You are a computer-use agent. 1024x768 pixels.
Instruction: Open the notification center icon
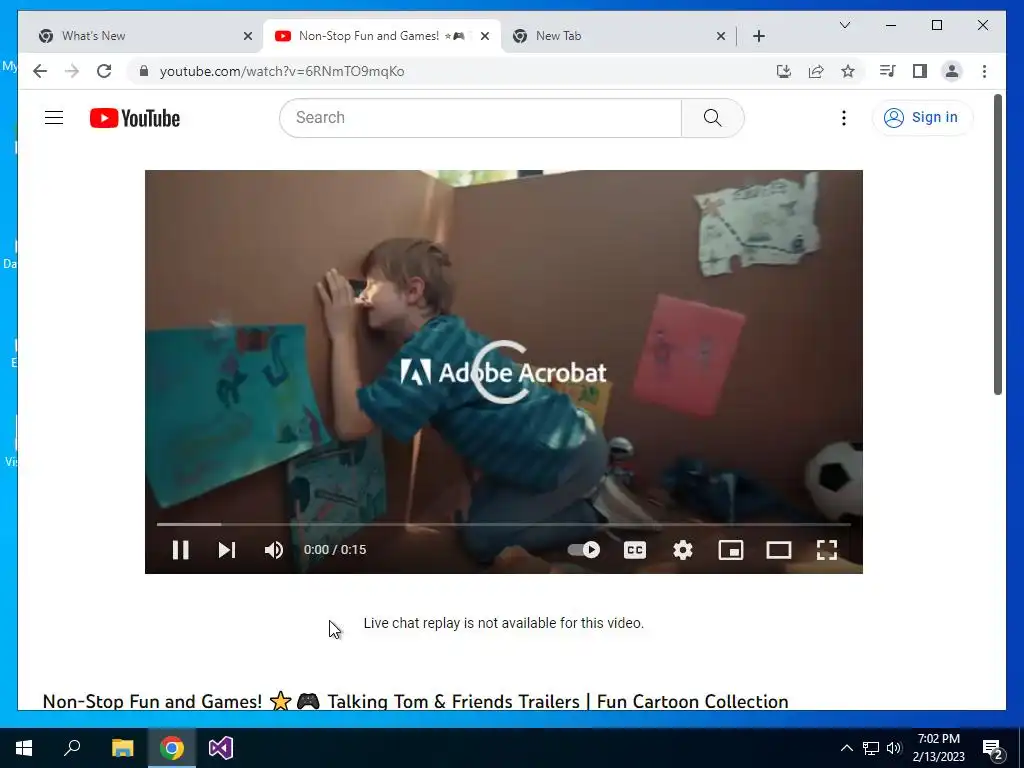(993, 748)
